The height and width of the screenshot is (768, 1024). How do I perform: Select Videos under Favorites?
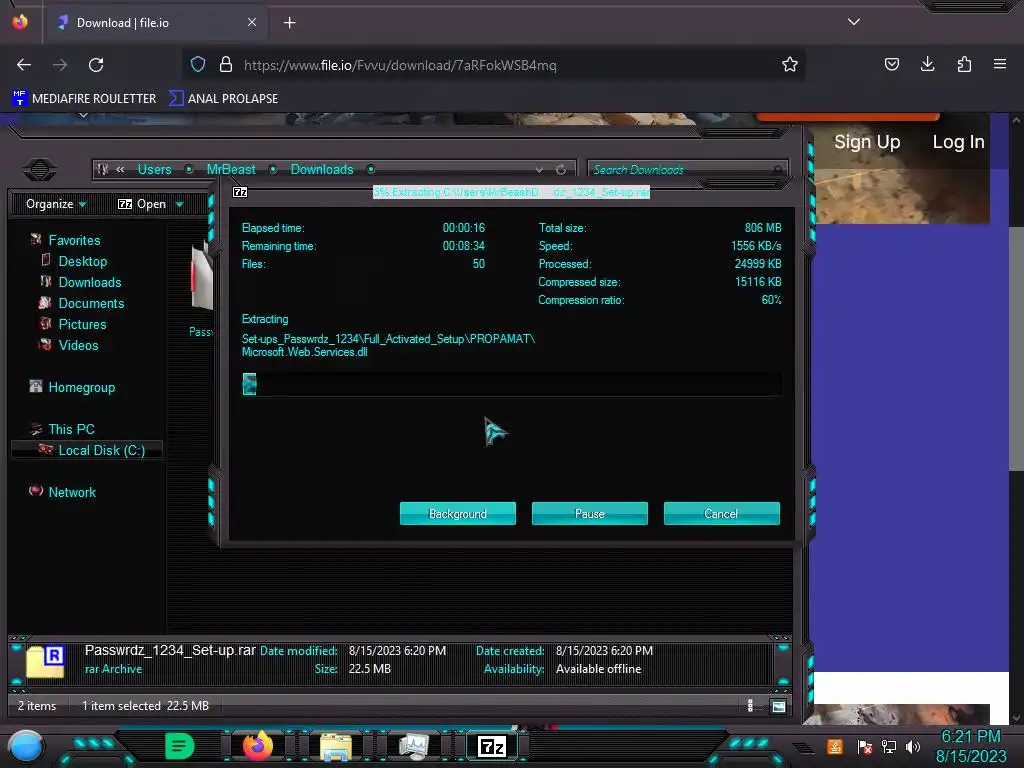click(78, 345)
